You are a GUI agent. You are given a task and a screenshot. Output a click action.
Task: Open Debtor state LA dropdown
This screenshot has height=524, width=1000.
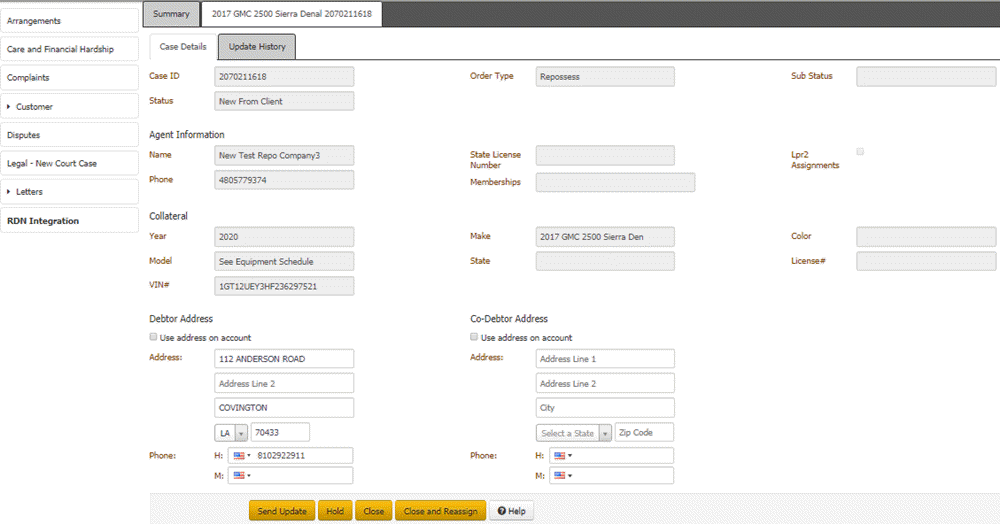click(231, 433)
